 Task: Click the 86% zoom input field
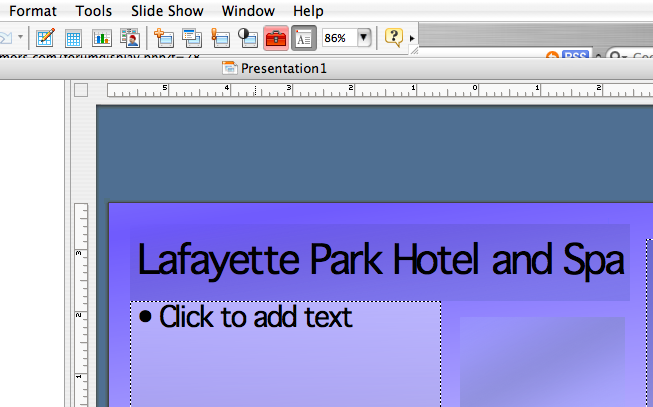(x=339, y=38)
